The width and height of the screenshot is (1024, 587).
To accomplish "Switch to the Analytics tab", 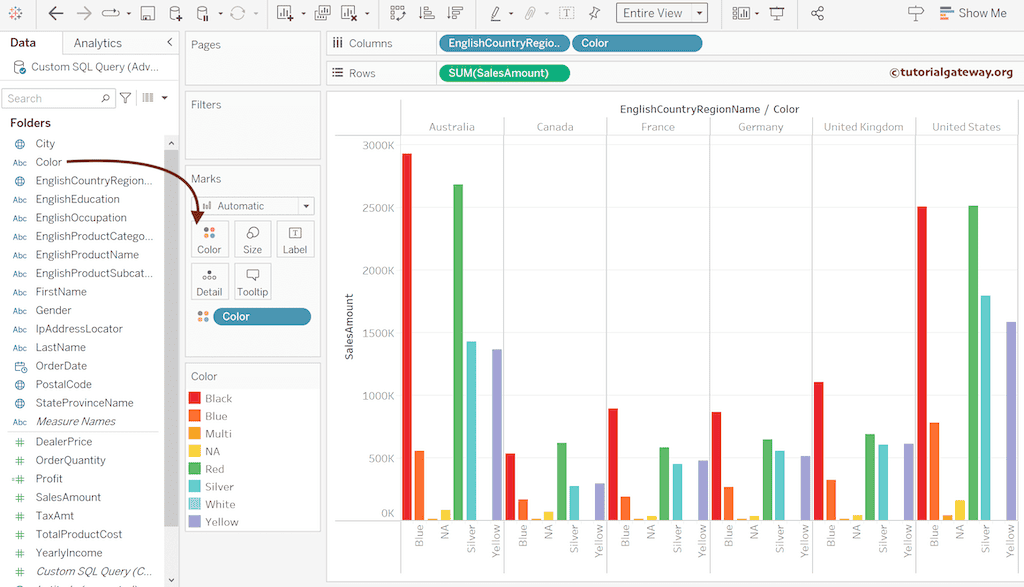I will click(99, 42).
